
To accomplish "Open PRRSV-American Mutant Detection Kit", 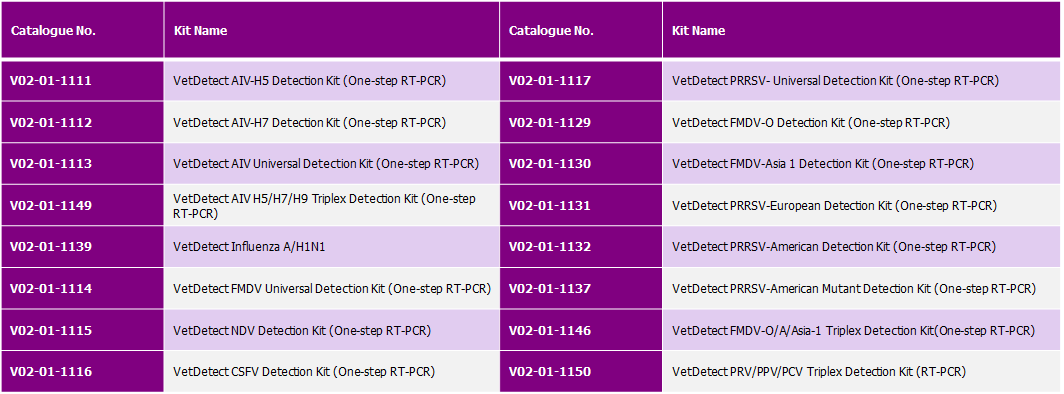I will (854, 289).
